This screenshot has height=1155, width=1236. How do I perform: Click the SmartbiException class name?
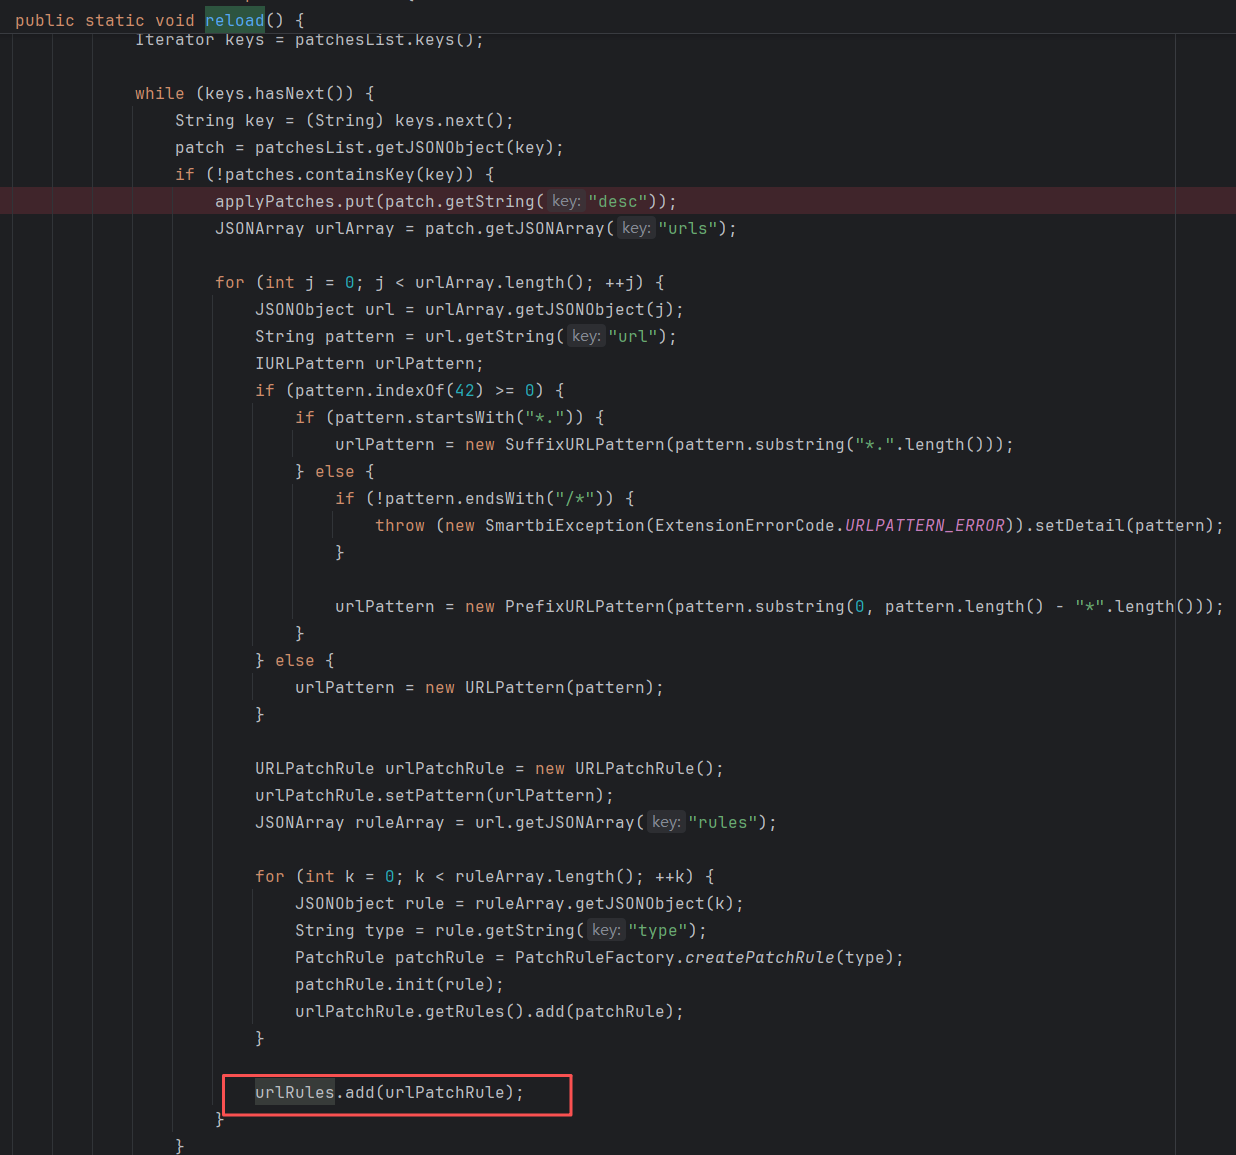click(564, 525)
